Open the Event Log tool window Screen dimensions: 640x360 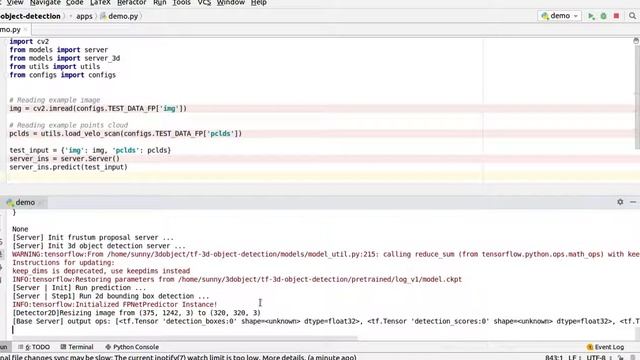click(x=605, y=347)
